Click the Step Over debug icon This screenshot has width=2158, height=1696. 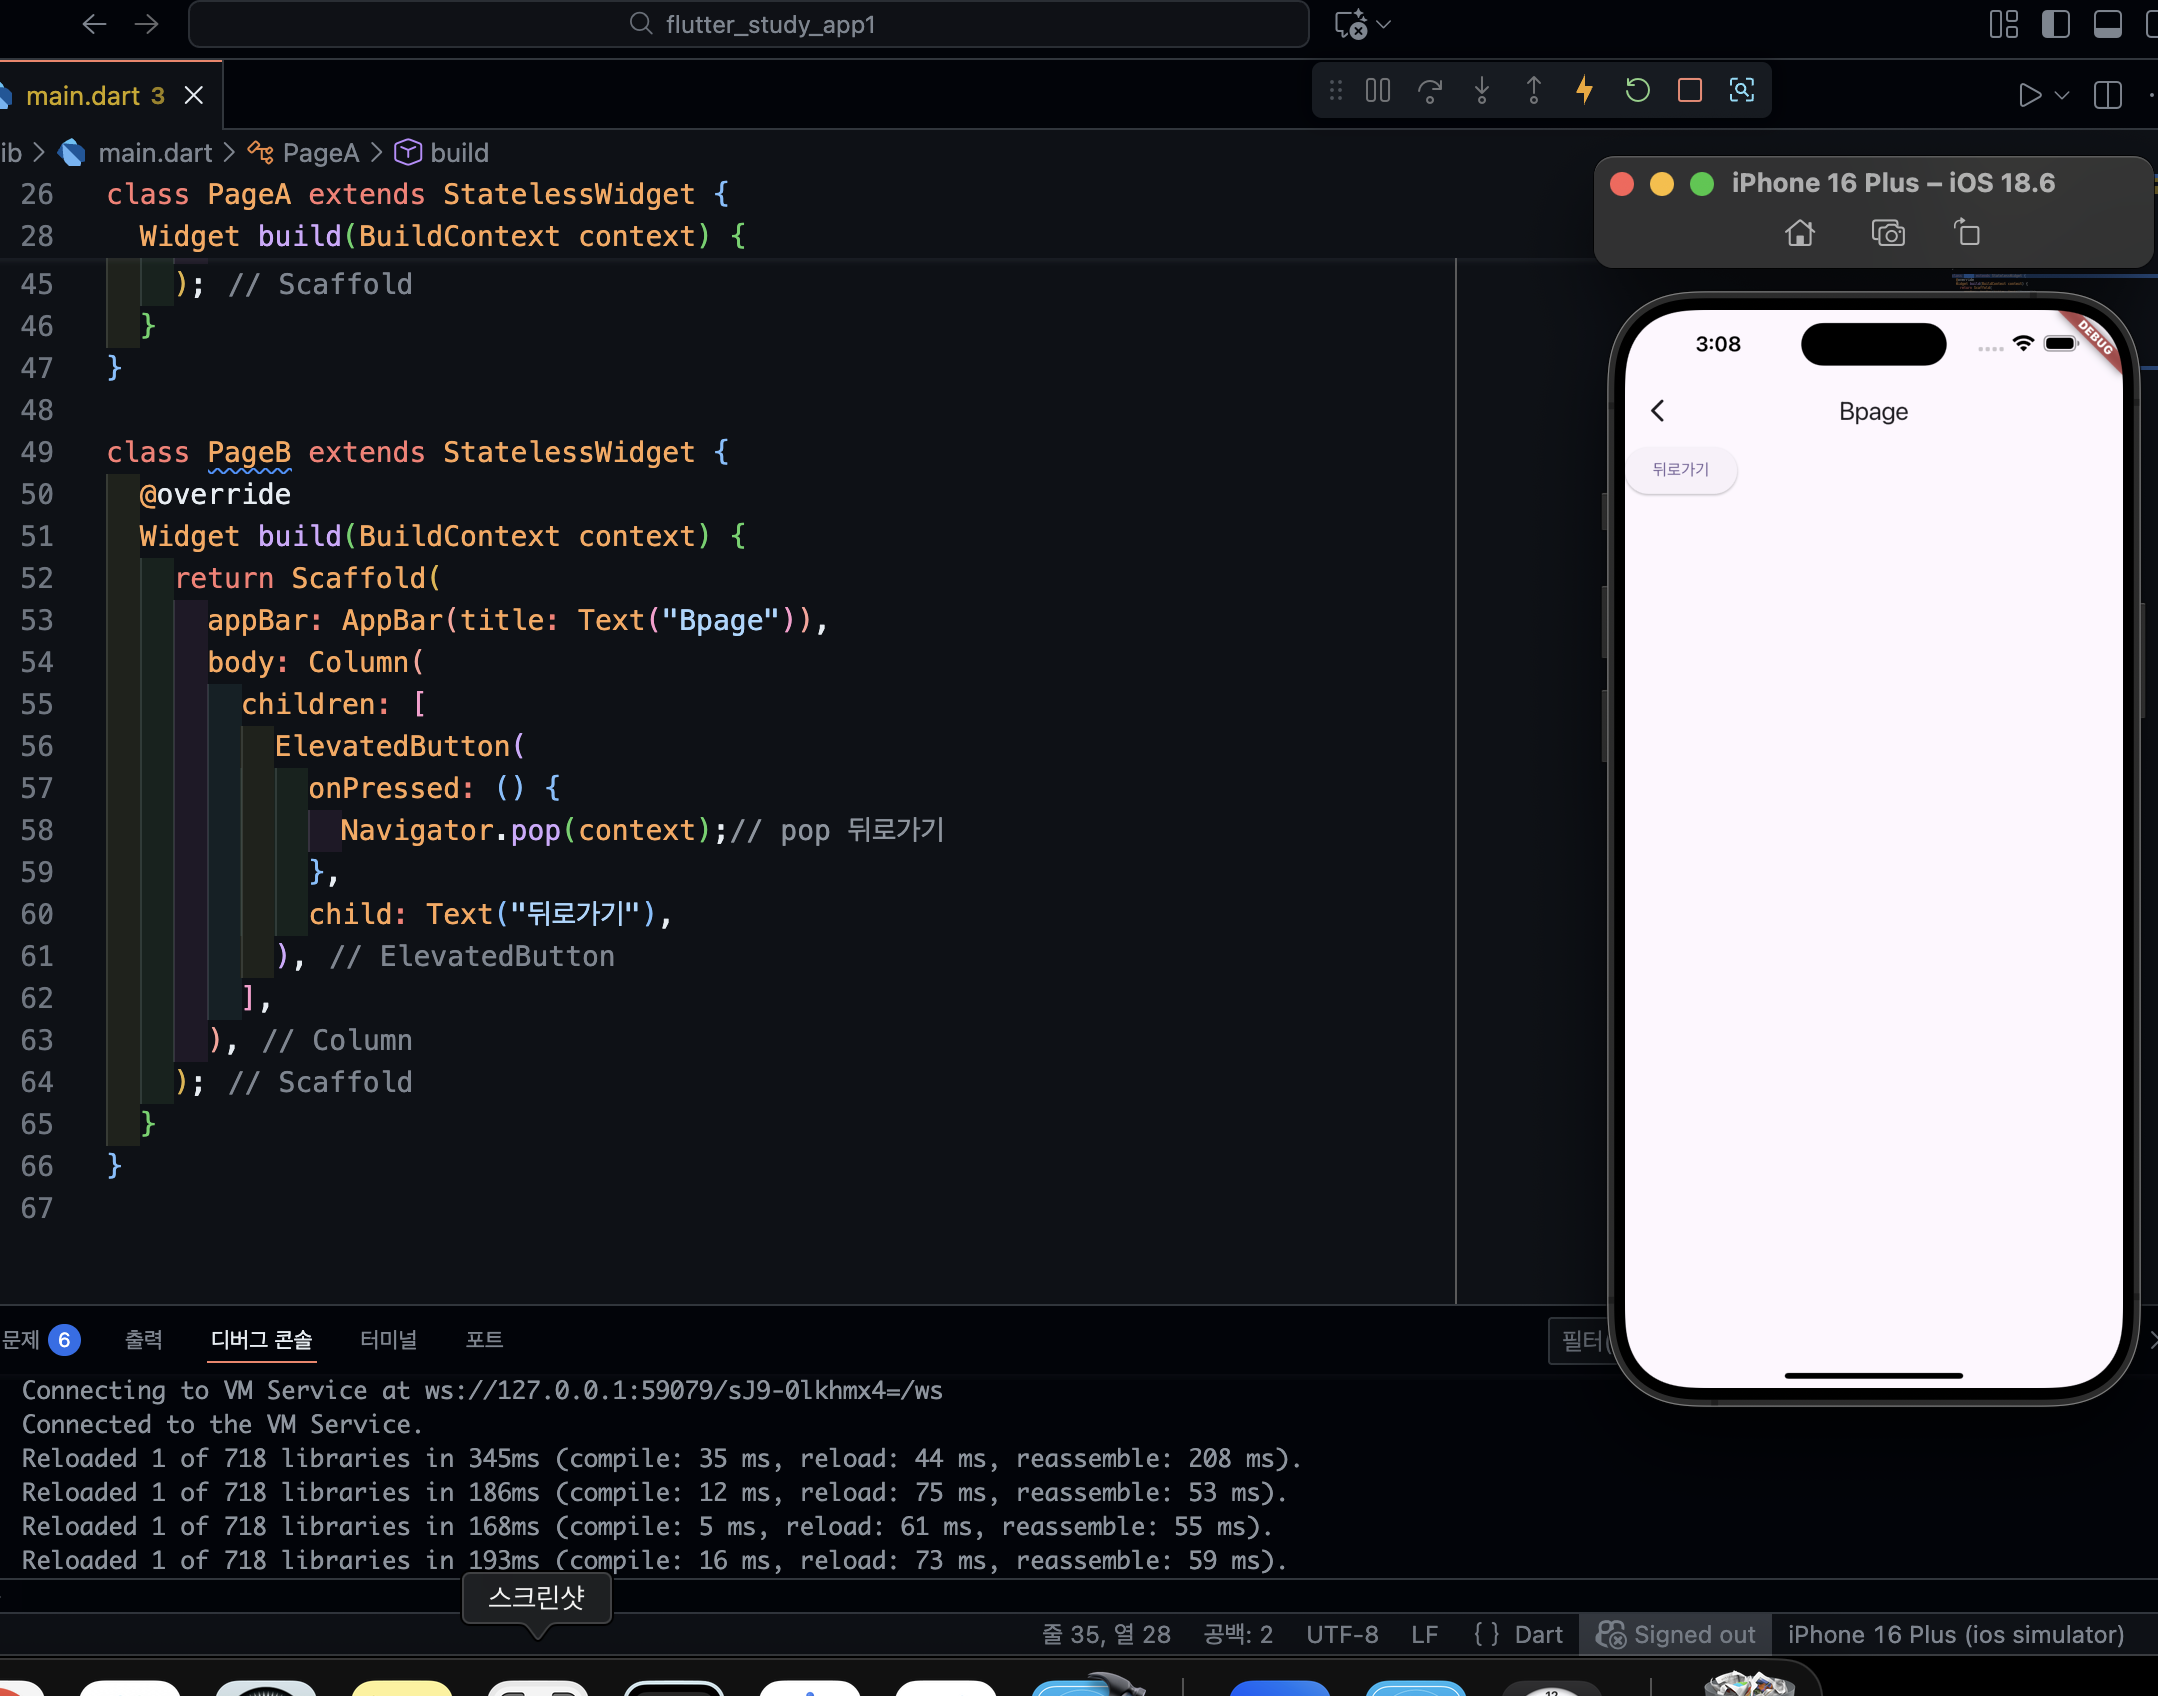click(x=1430, y=91)
